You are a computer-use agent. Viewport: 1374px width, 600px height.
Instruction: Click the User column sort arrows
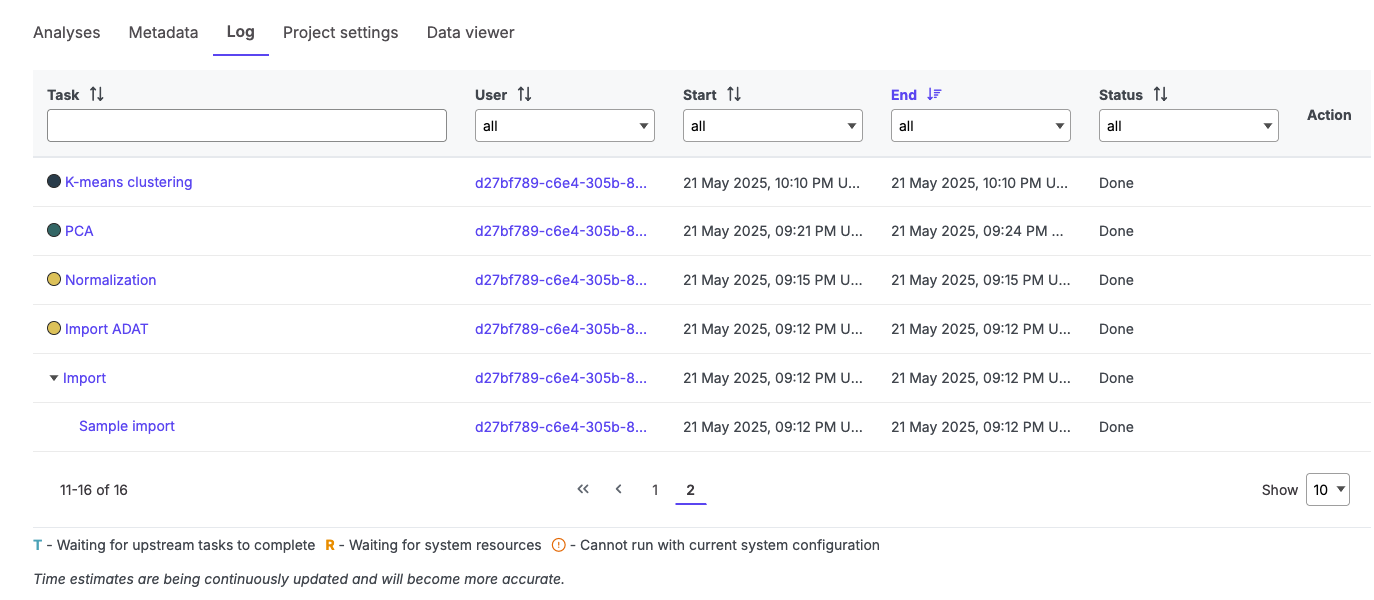click(x=524, y=94)
